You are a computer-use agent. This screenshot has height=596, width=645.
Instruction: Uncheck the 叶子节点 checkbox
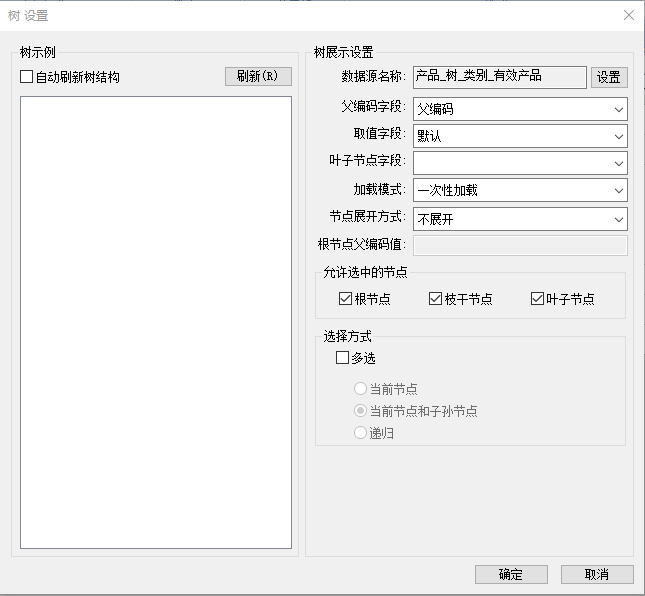point(538,299)
